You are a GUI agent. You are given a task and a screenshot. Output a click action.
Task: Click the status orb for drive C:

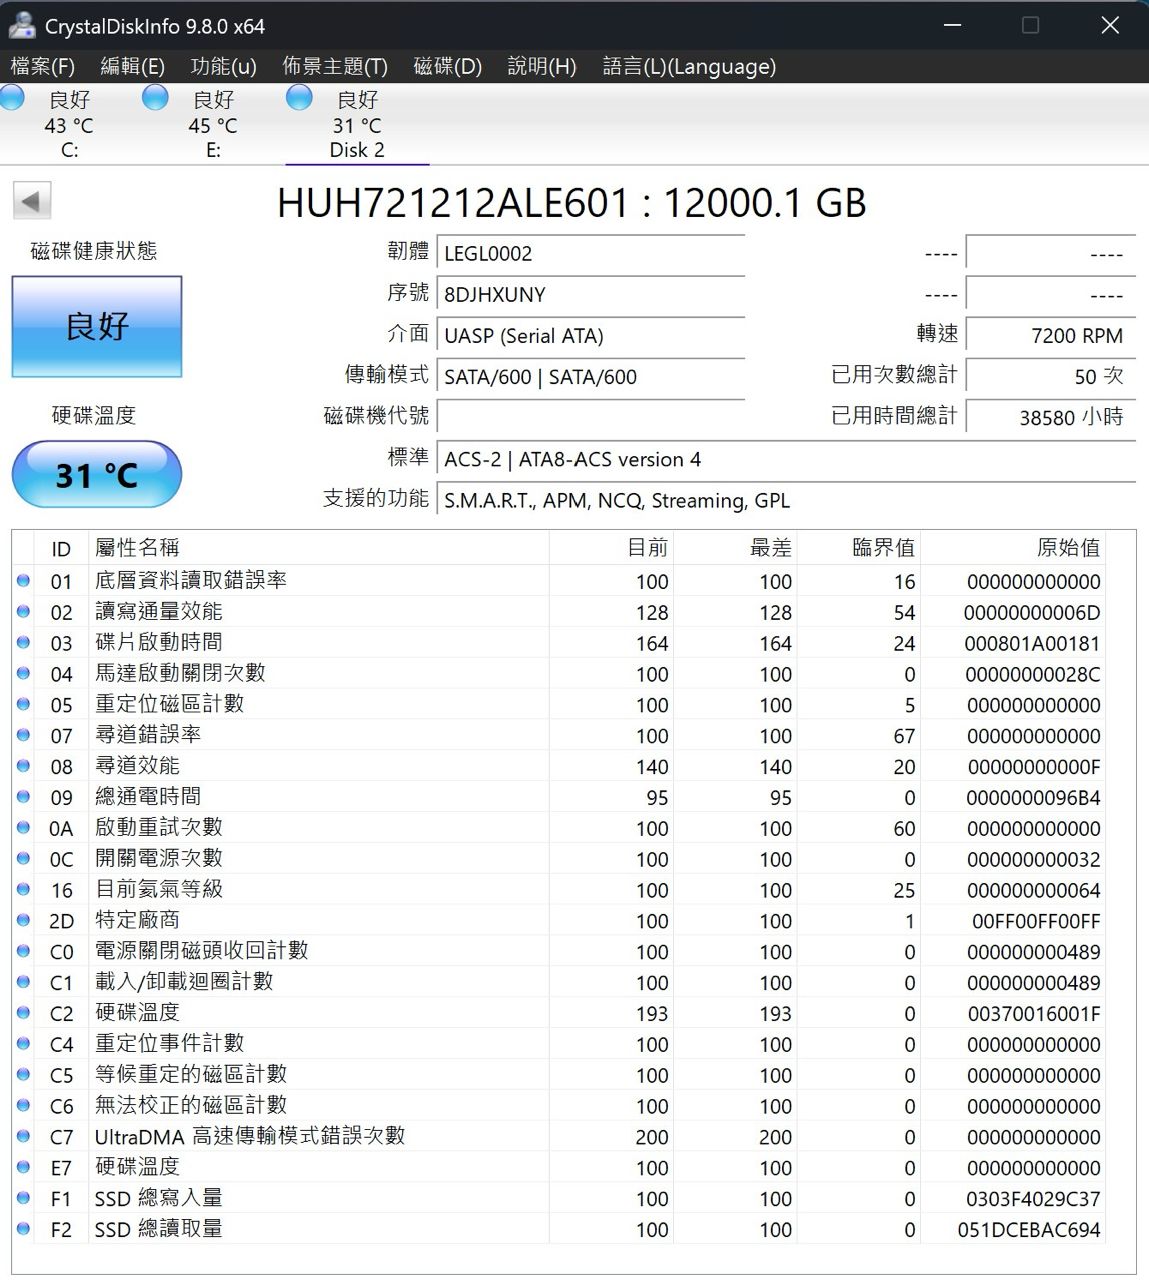click(x=12, y=98)
